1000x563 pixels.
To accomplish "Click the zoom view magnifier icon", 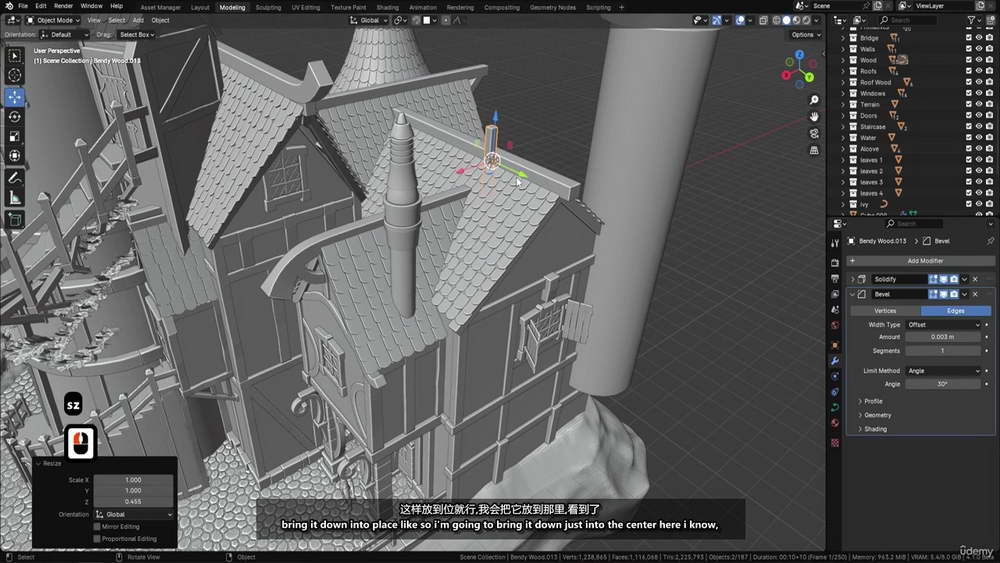I will click(x=814, y=100).
